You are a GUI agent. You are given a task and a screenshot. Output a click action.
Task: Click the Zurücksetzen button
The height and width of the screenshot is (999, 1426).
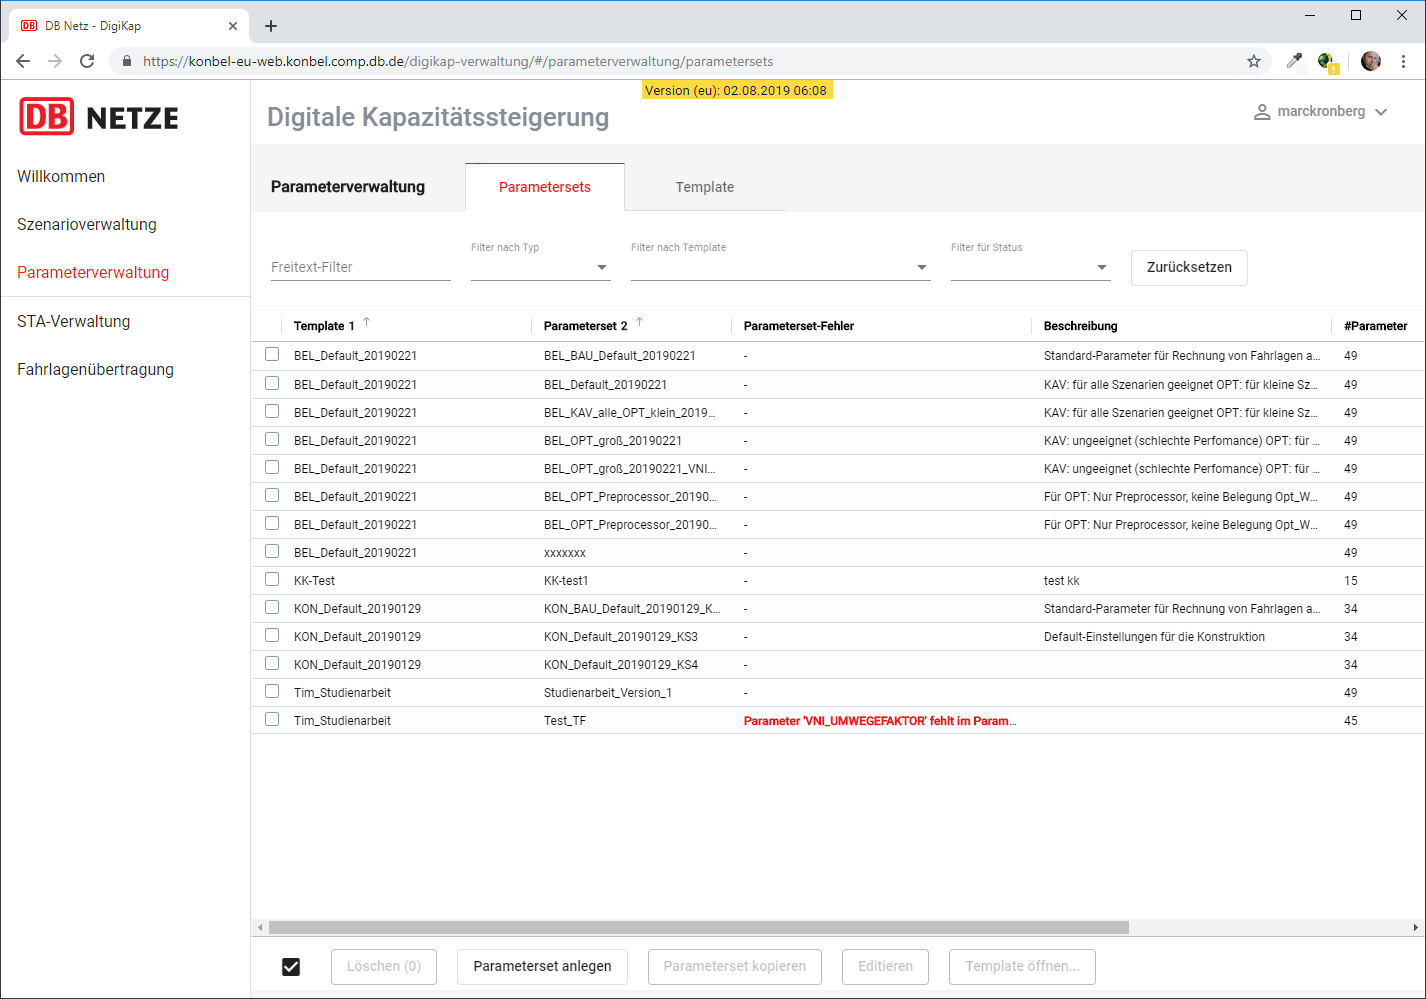click(x=1189, y=267)
